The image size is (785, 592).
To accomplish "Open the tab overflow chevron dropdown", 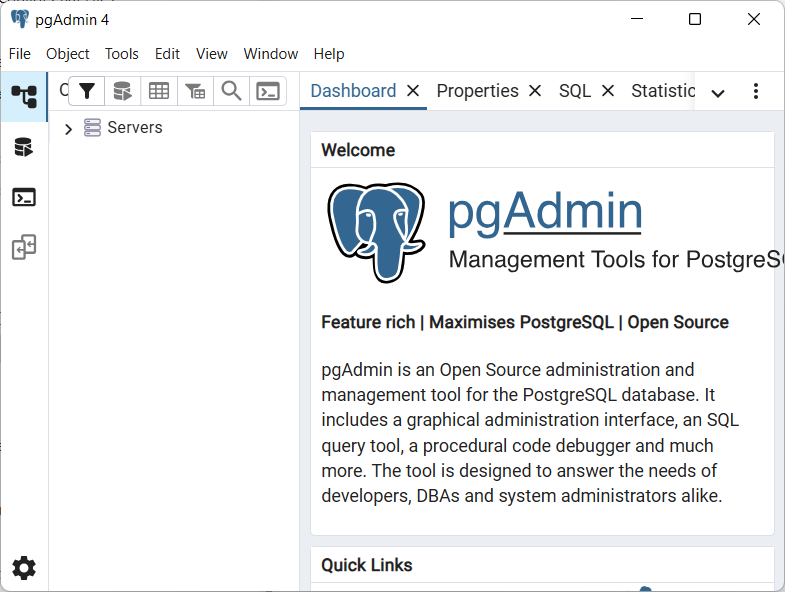I will point(718,93).
